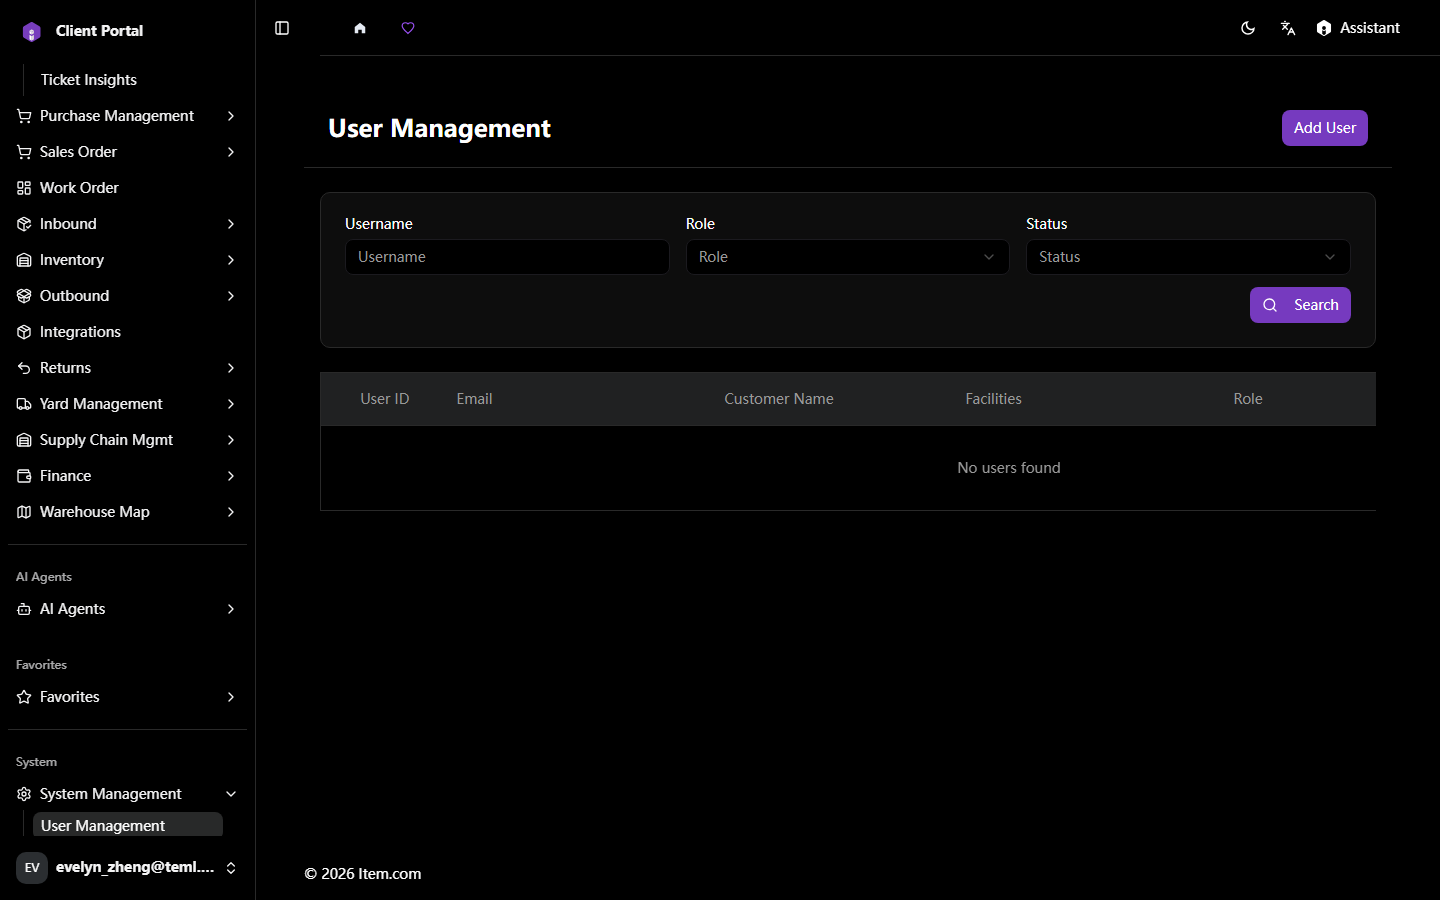Click the Role table column header
This screenshot has width=1440, height=900.
tap(1248, 399)
